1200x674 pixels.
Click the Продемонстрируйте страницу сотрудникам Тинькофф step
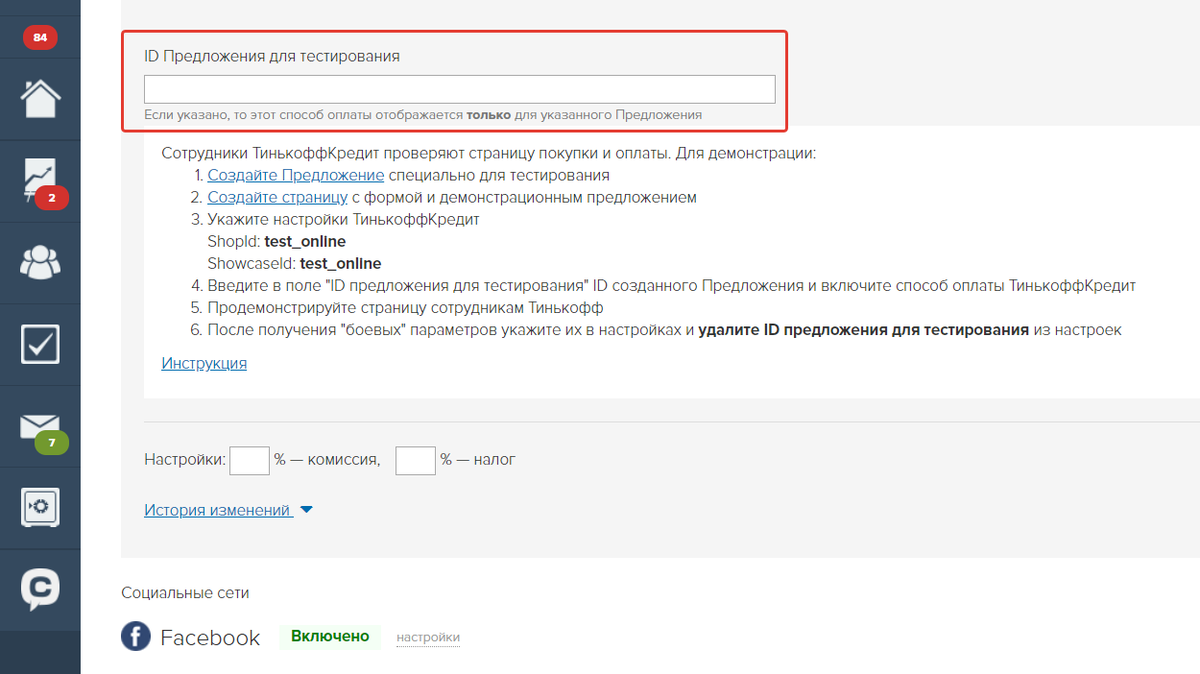point(405,308)
